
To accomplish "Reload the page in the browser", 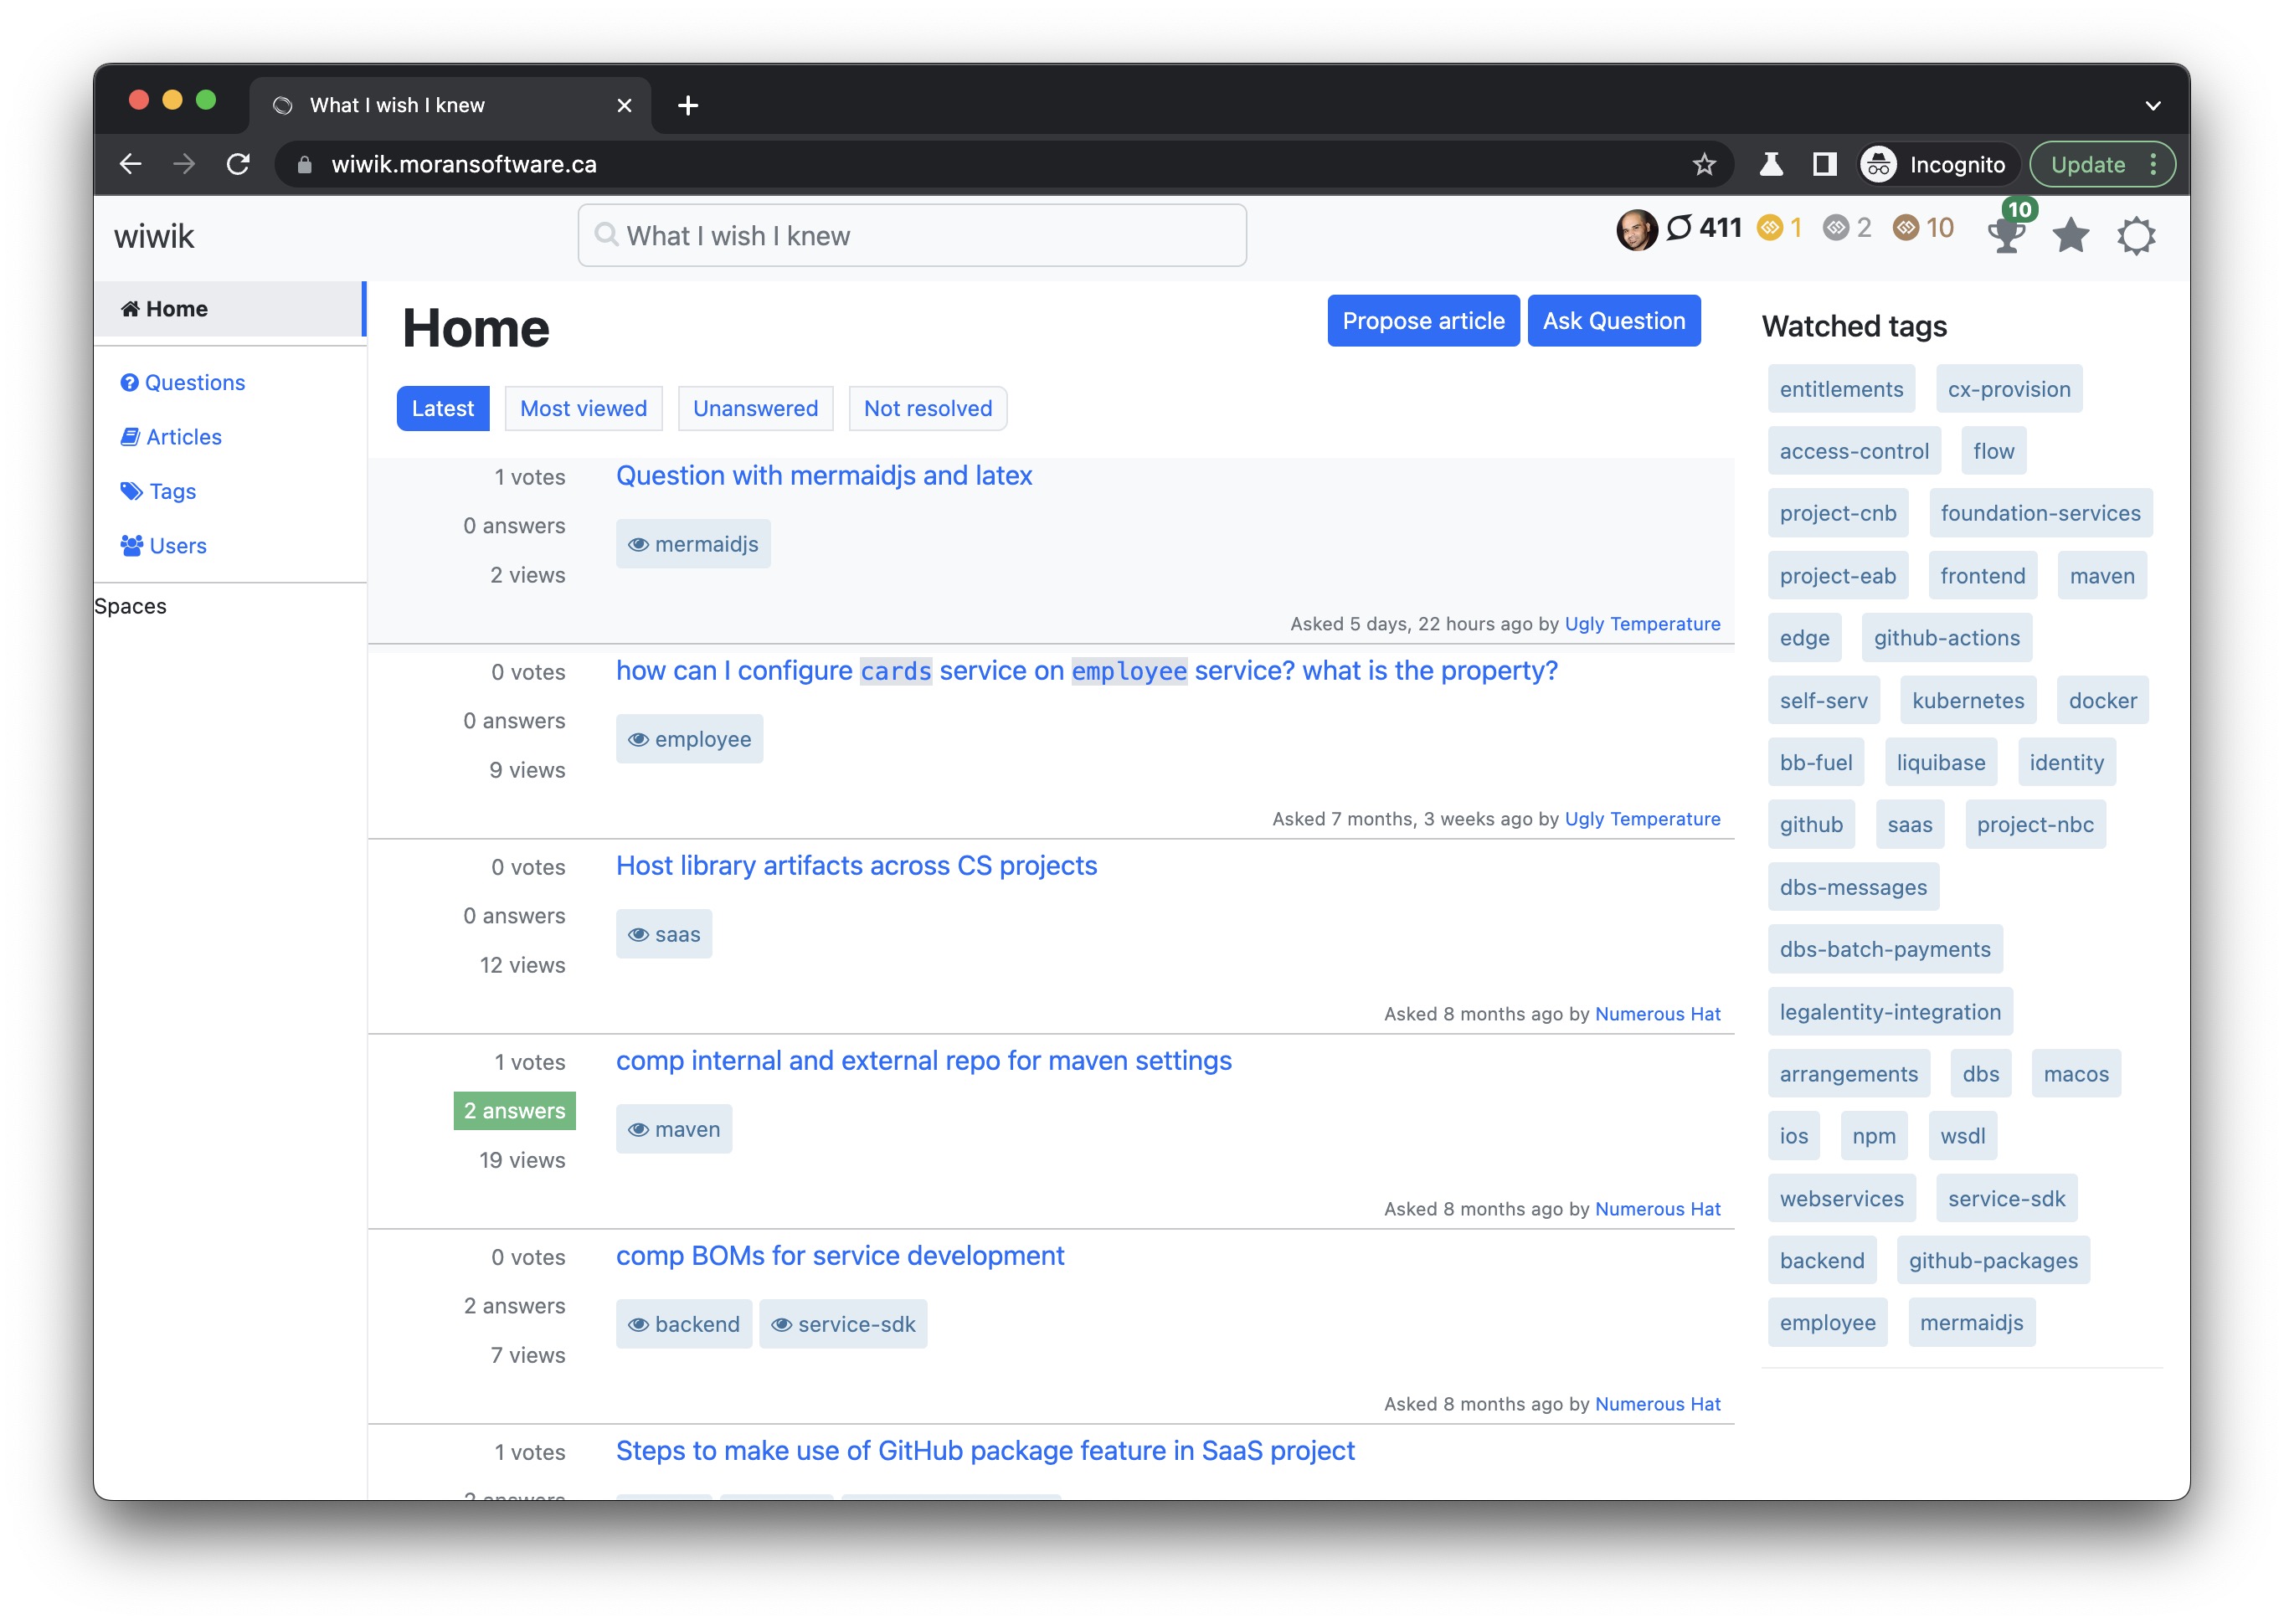I will click(238, 164).
